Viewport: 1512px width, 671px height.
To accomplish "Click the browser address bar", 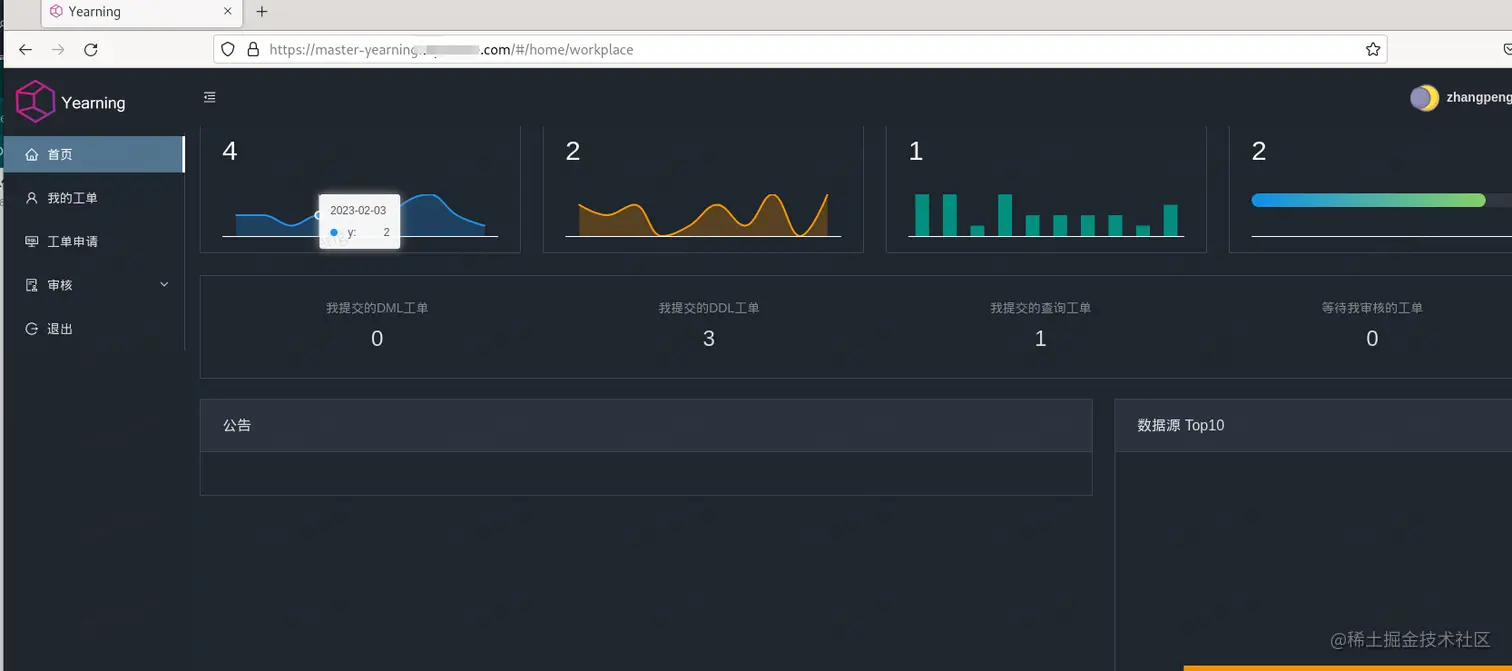I will point(799,49).
